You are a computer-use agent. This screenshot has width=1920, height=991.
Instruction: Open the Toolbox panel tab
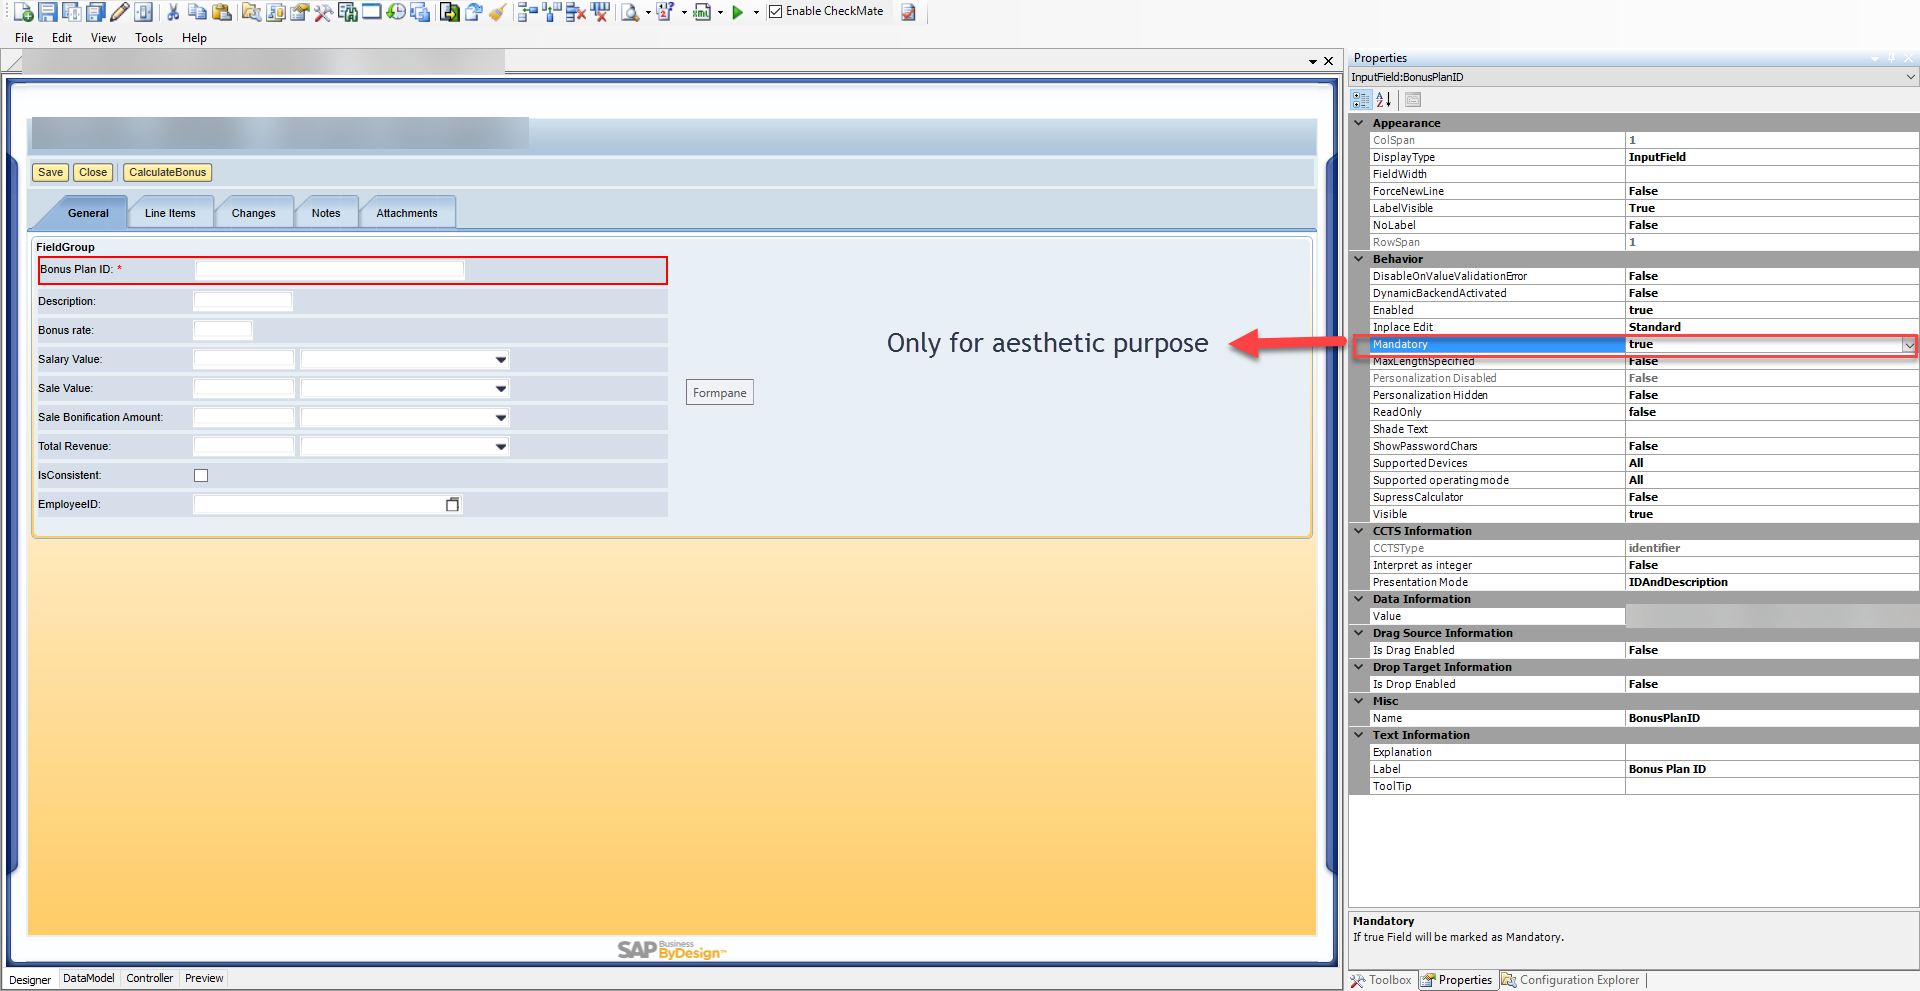1381,980
